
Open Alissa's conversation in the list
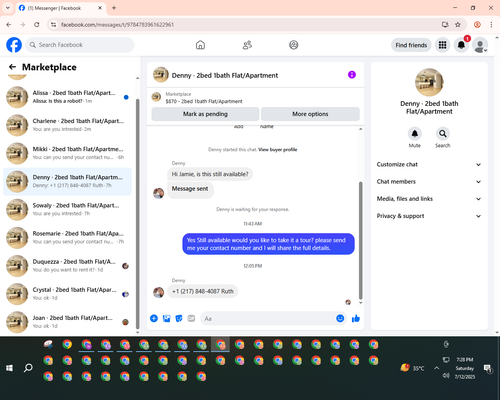tap(67, 97)
